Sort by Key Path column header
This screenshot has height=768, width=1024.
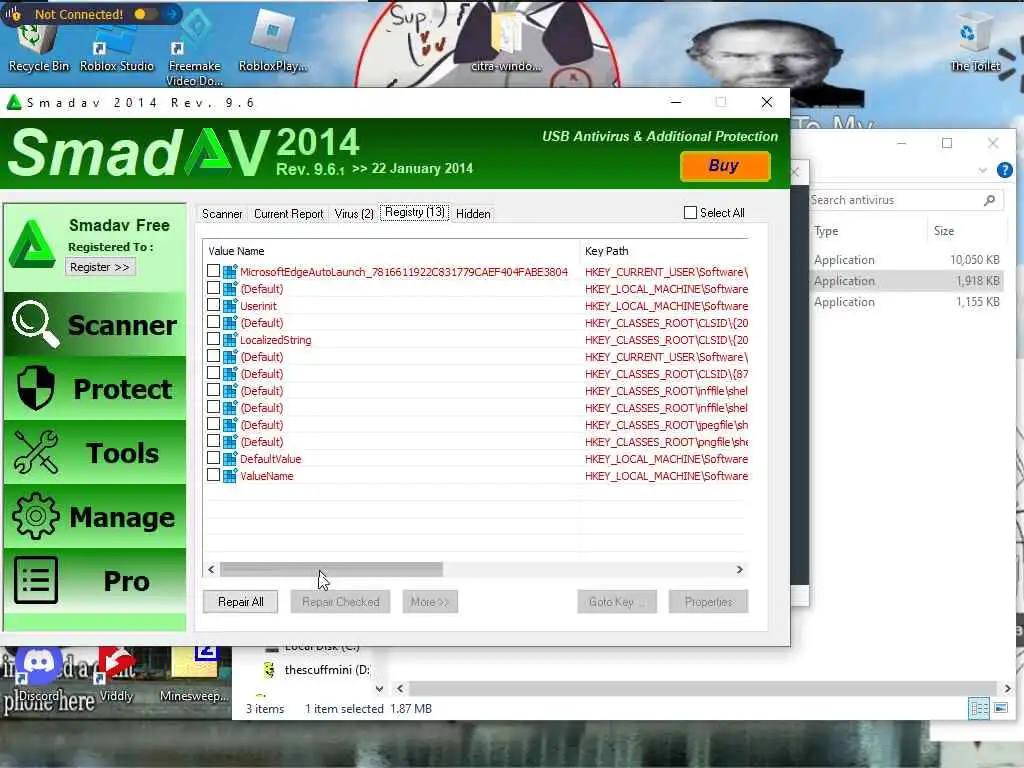664,251
